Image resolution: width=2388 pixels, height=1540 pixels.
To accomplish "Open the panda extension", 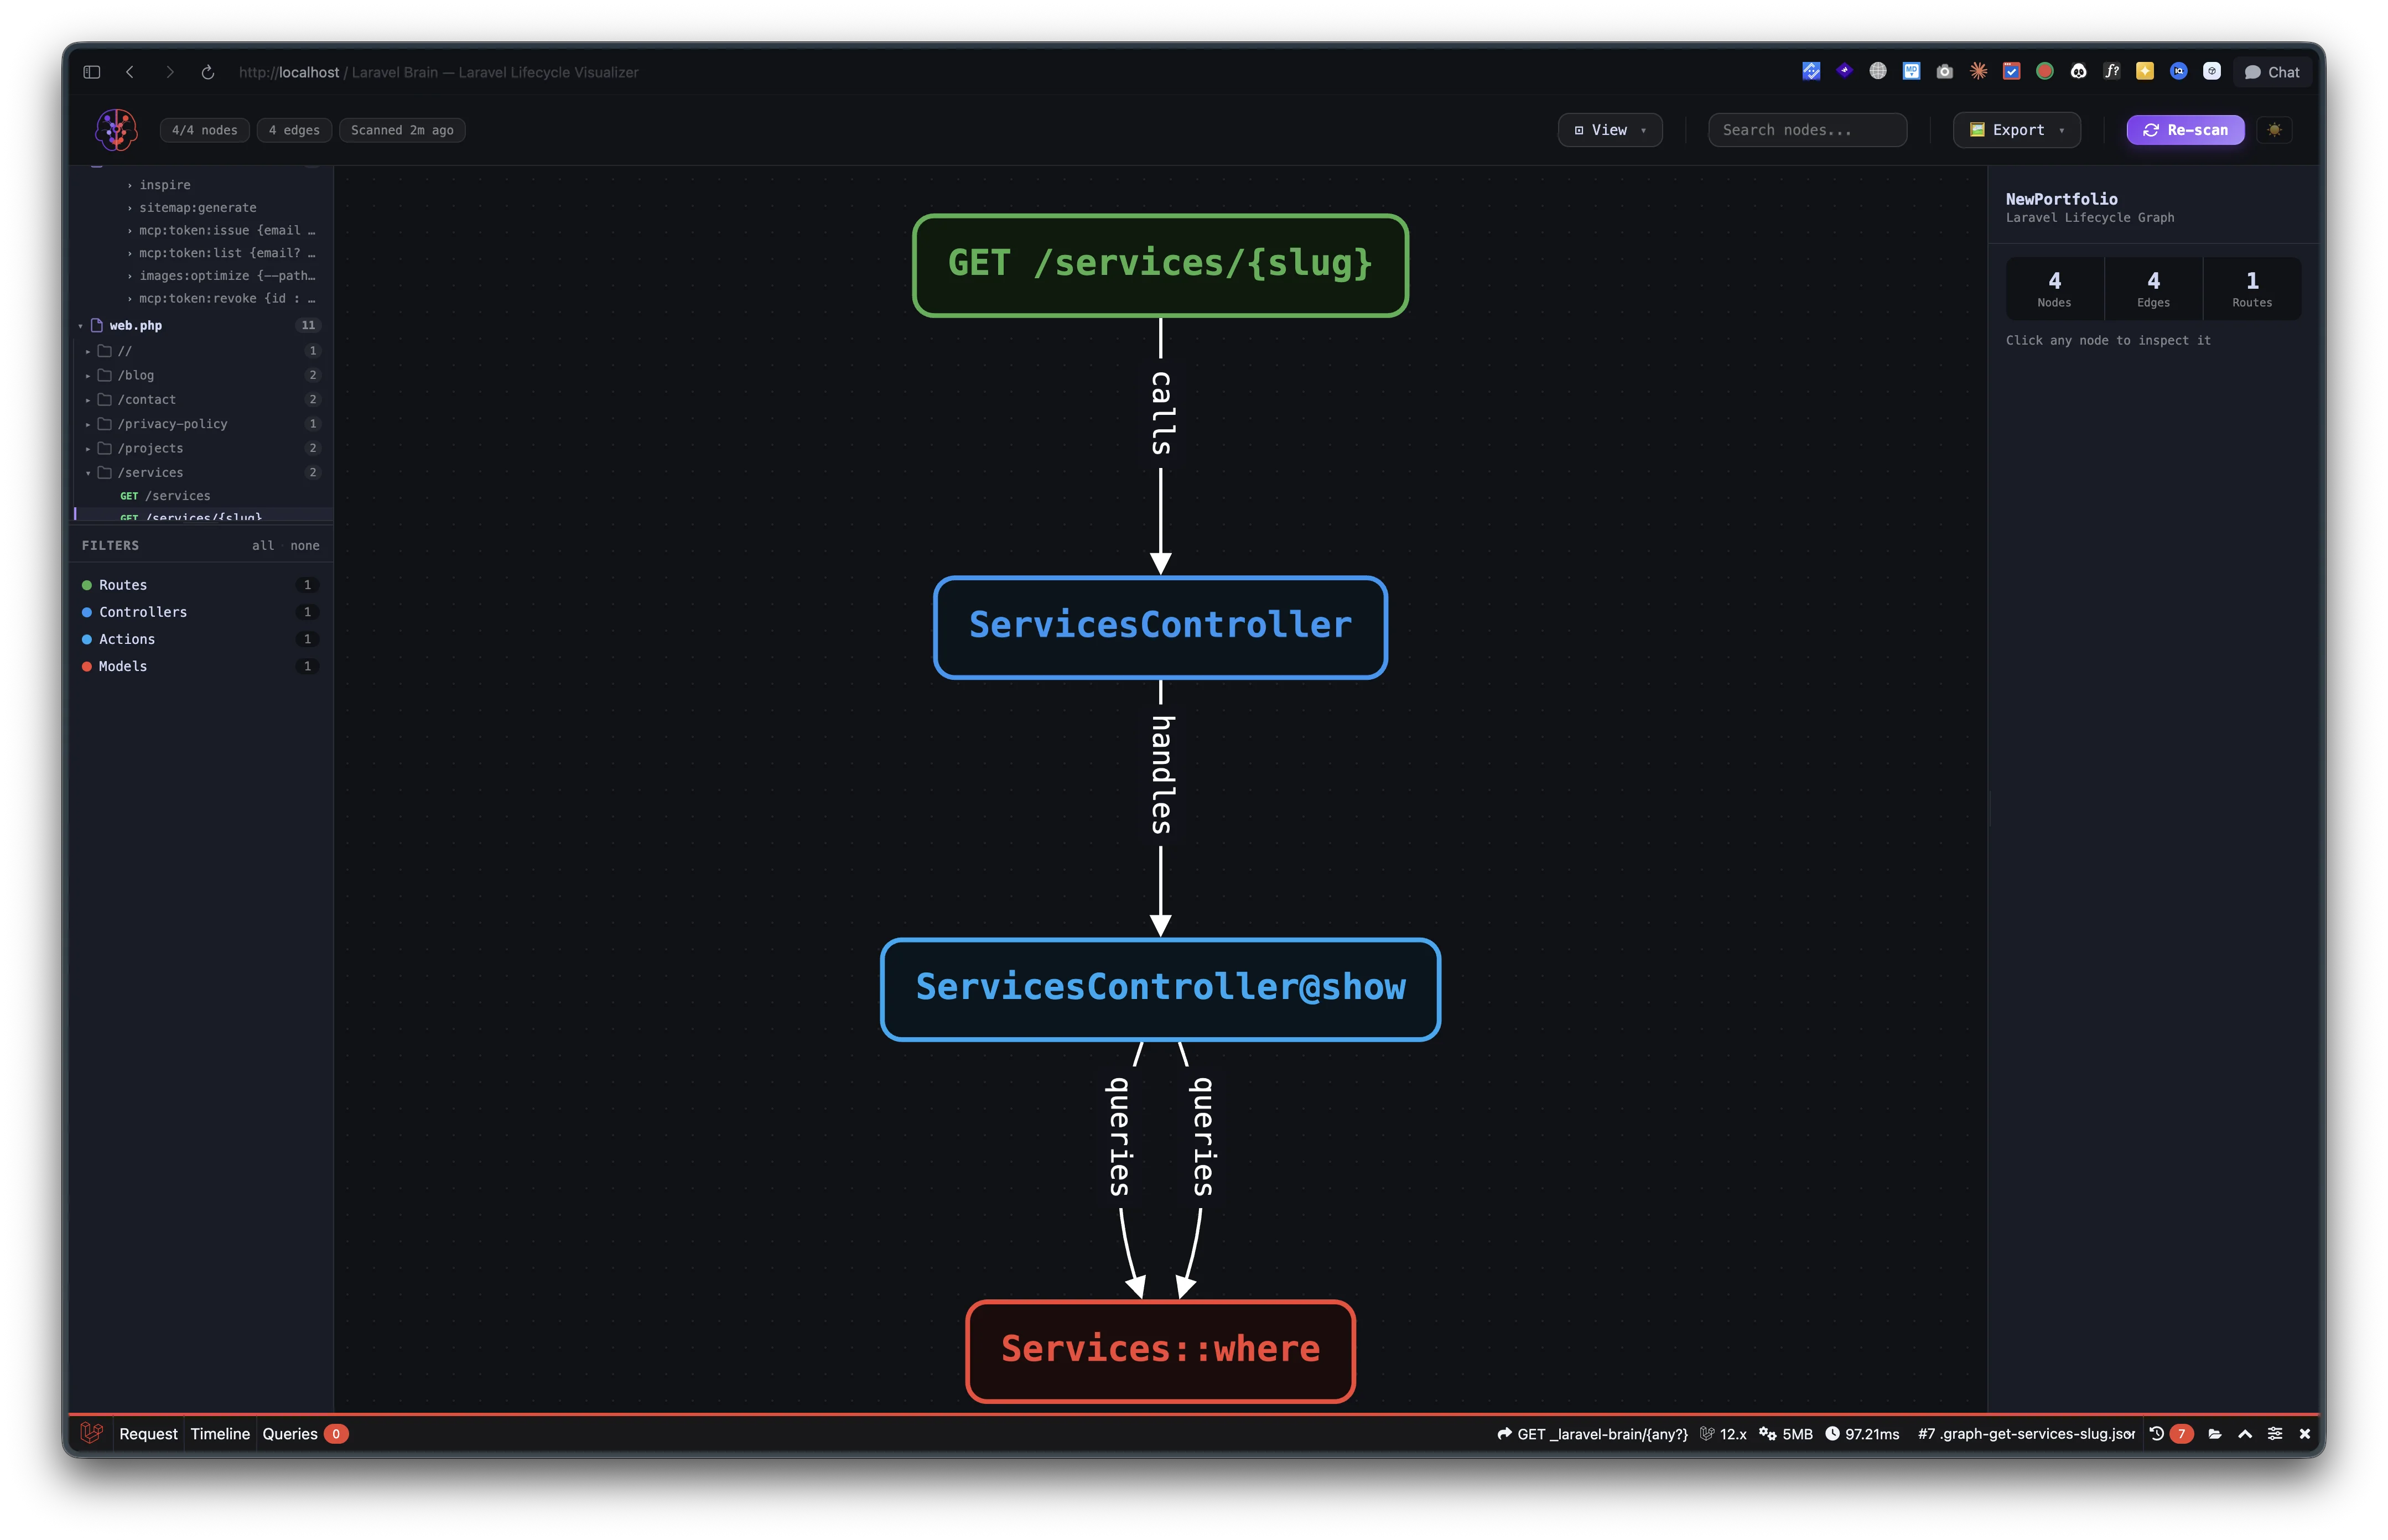I will 2078,71.
